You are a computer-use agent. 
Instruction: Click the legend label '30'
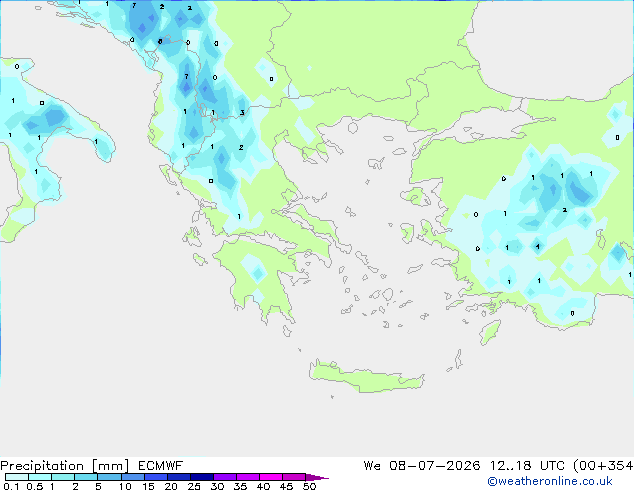pos(217,486)
